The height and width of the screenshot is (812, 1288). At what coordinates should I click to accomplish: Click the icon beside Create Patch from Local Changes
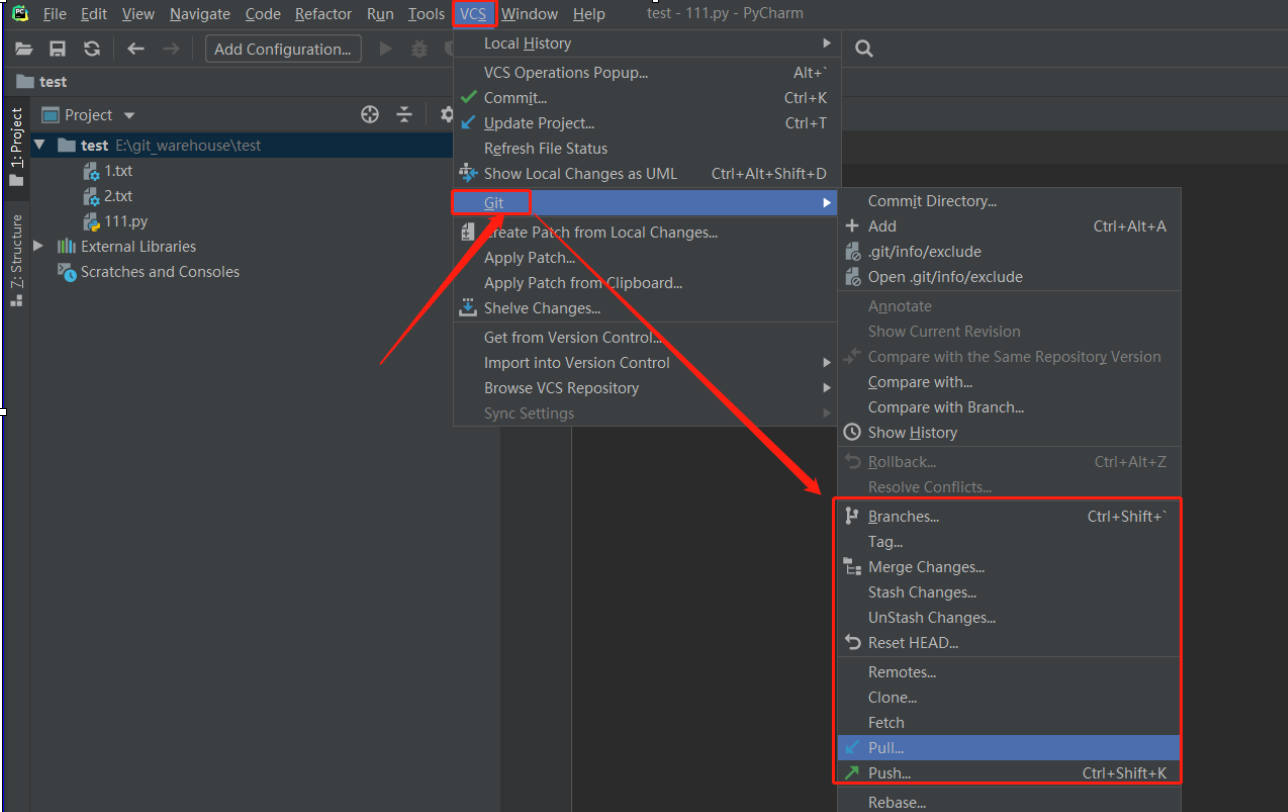pyautogui.click(x=468, y=232)
